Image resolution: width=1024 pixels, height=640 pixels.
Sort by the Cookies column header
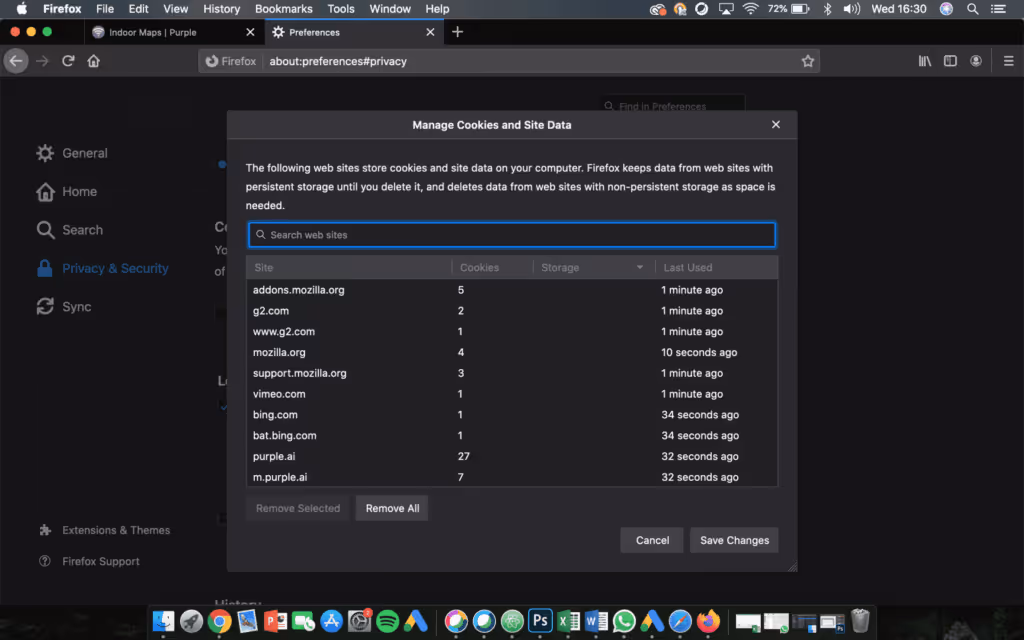coord(492,267)
